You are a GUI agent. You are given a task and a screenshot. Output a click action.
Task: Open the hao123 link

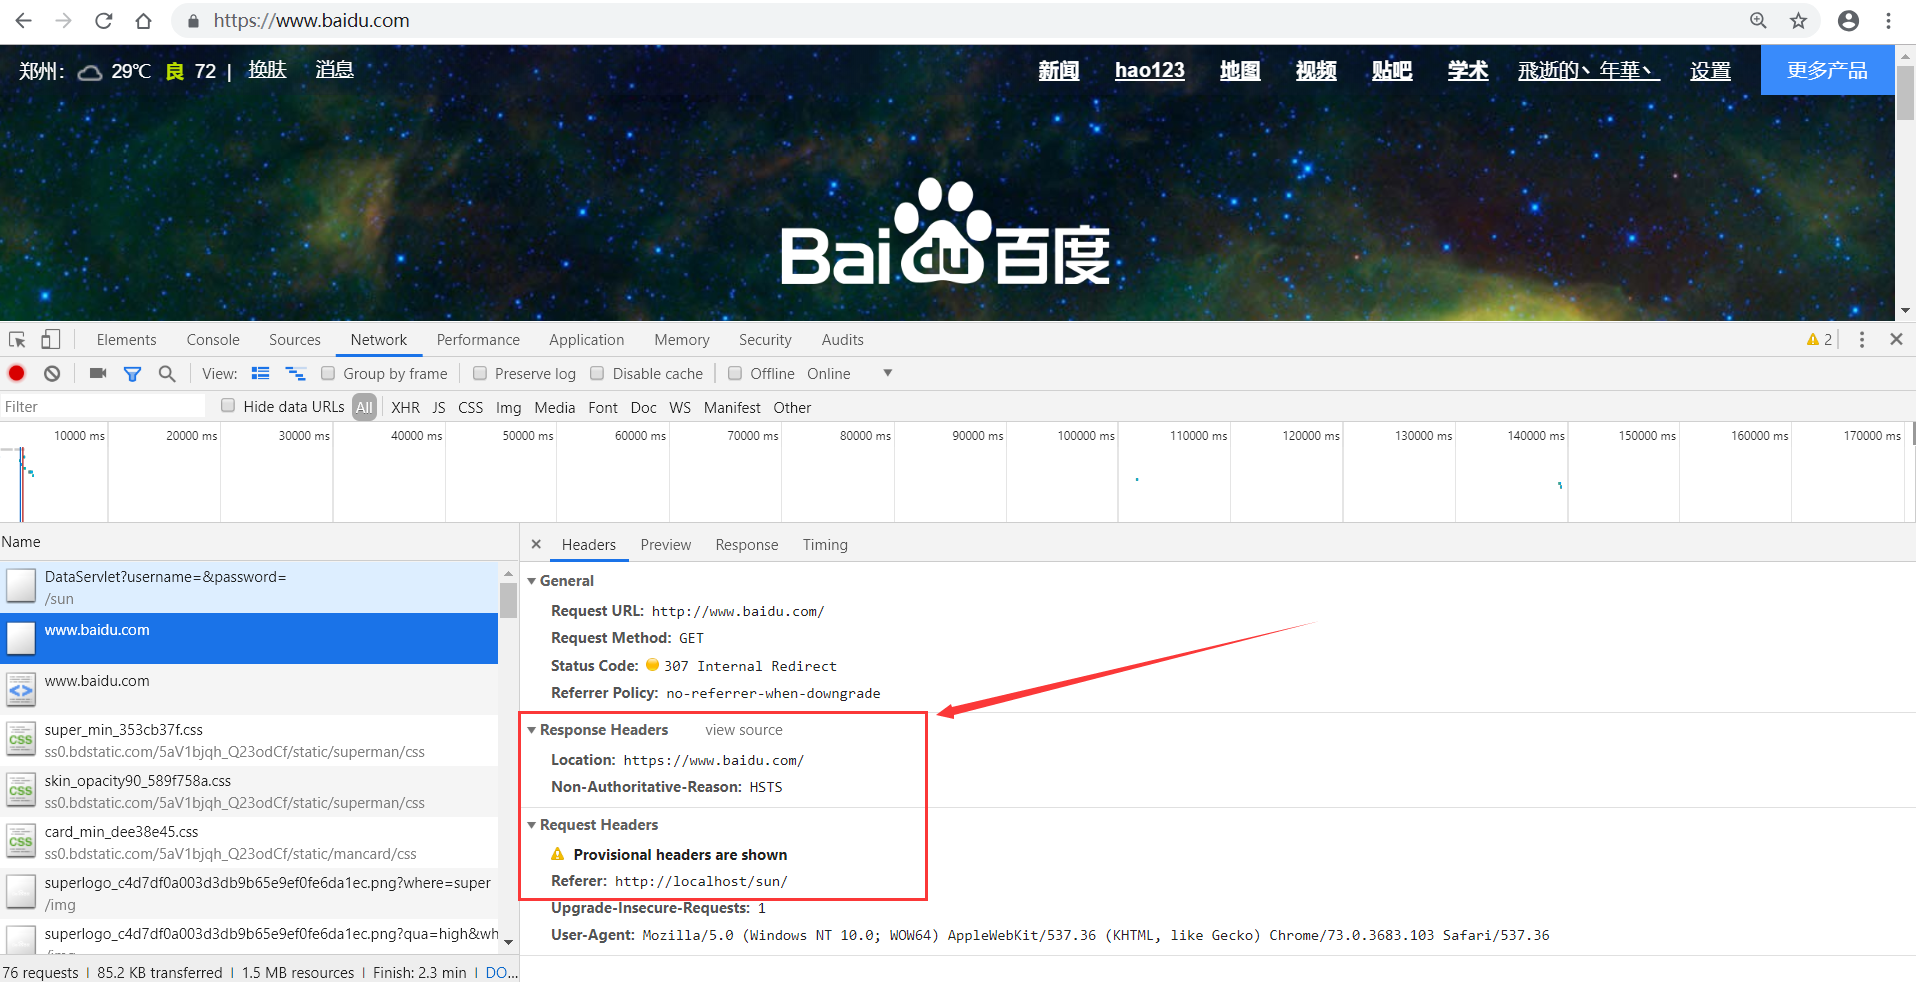click(1149, 70)
